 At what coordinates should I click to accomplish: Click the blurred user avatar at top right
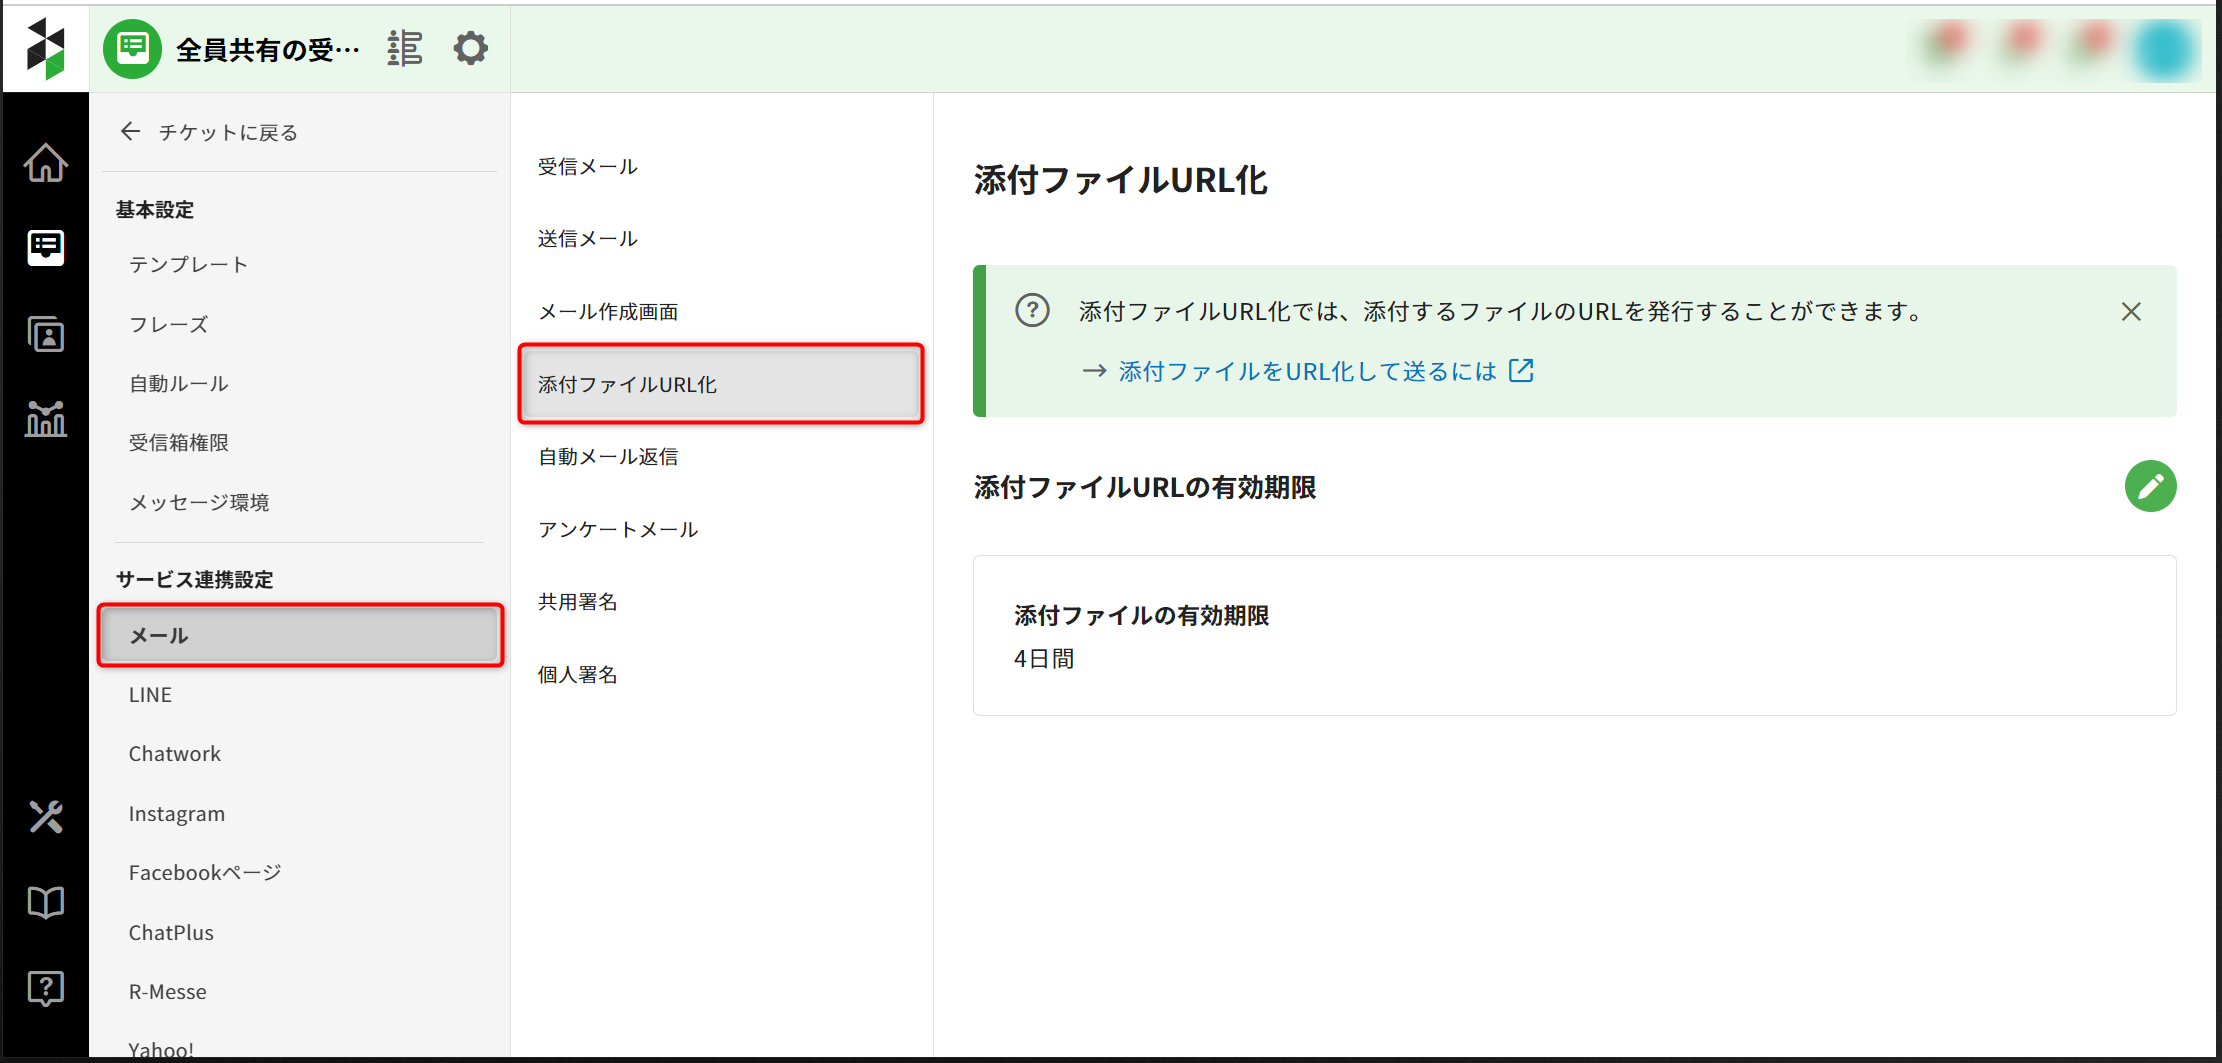pos(2163,48)
